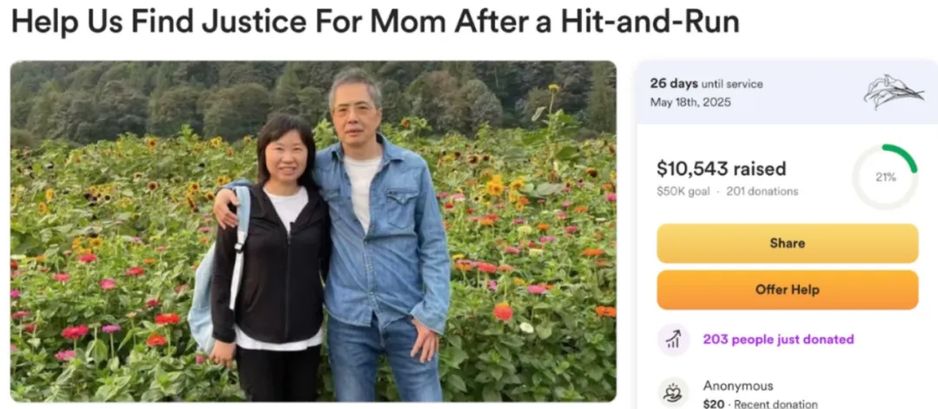This screenshot has height=409, width=938.
Task: Click the 21% circular progress ring
Action: (885, 177)
